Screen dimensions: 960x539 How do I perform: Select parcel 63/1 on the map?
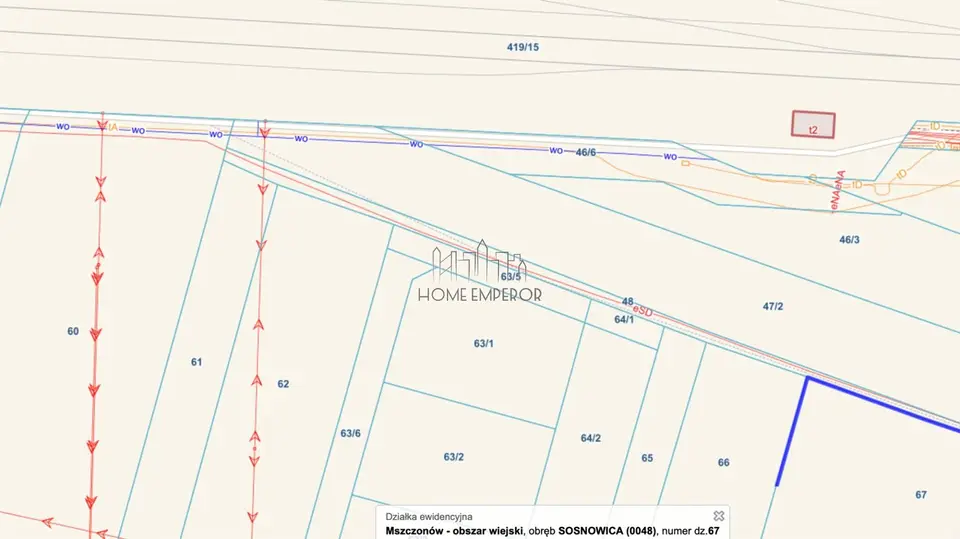[484, 344]
